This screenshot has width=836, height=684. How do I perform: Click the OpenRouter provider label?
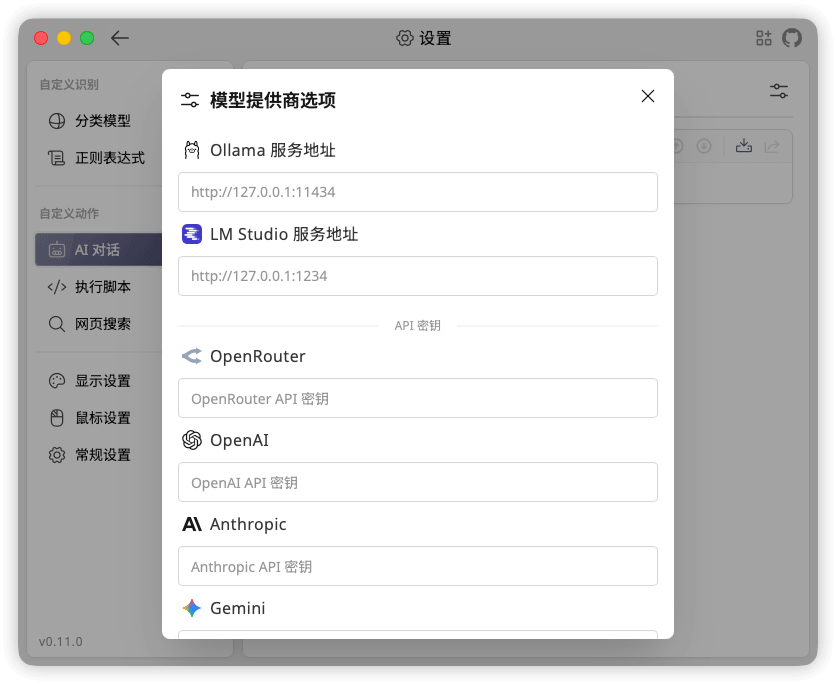[258, 356]
